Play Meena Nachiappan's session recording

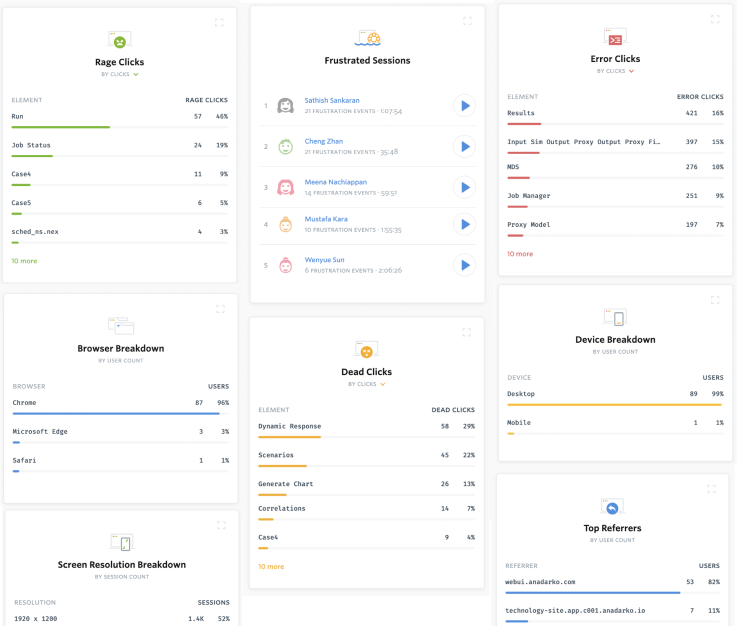465,187
